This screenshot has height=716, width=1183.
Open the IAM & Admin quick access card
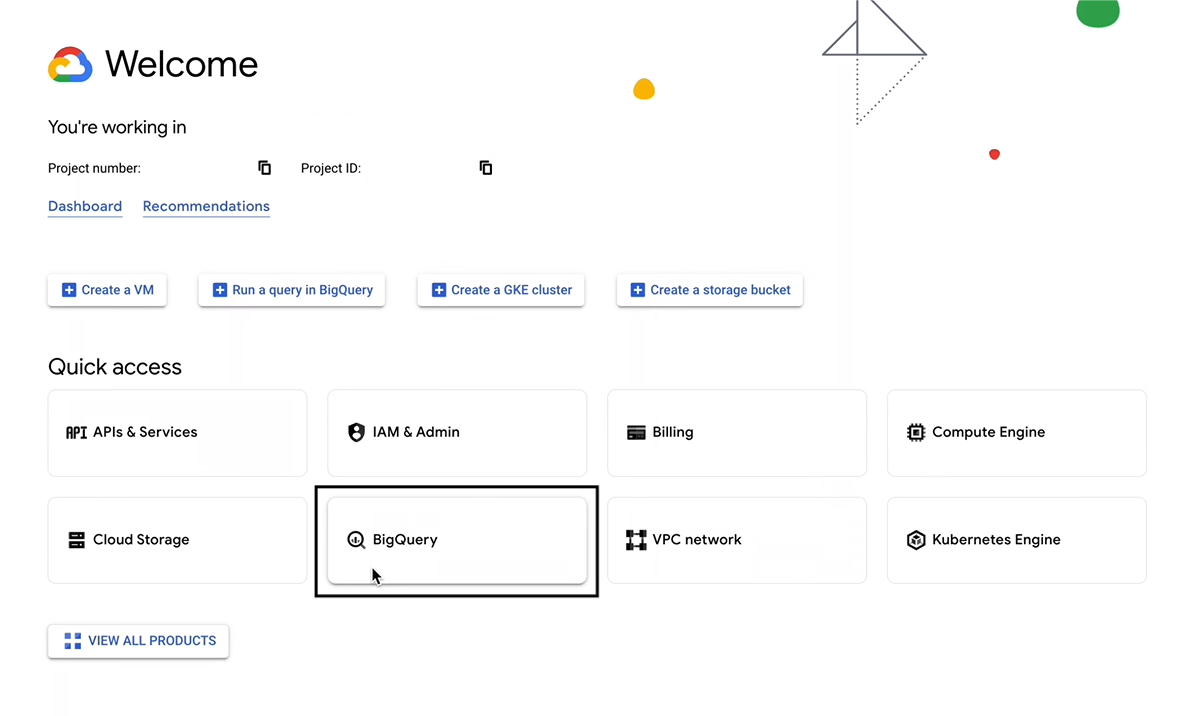click(457, 433)
